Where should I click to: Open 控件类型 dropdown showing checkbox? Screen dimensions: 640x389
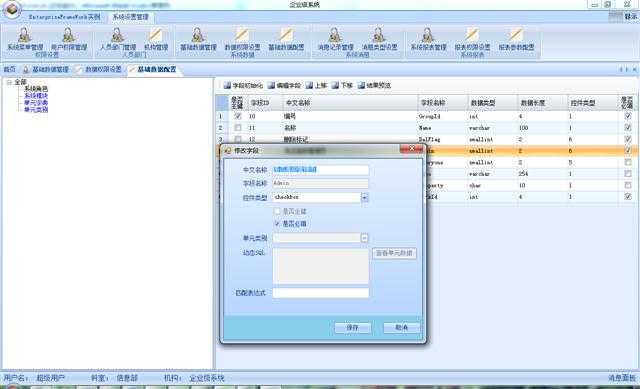pos(364,198)
